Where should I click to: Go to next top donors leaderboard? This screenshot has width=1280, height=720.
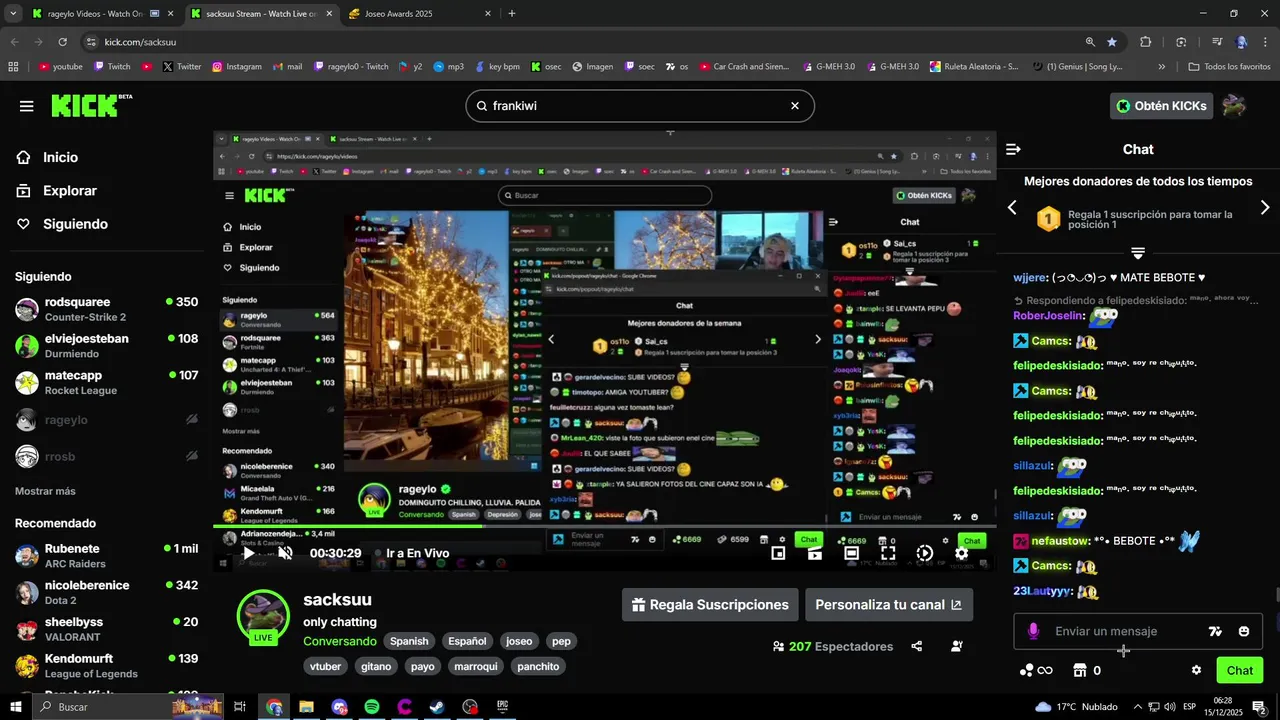click(1265, 207)
